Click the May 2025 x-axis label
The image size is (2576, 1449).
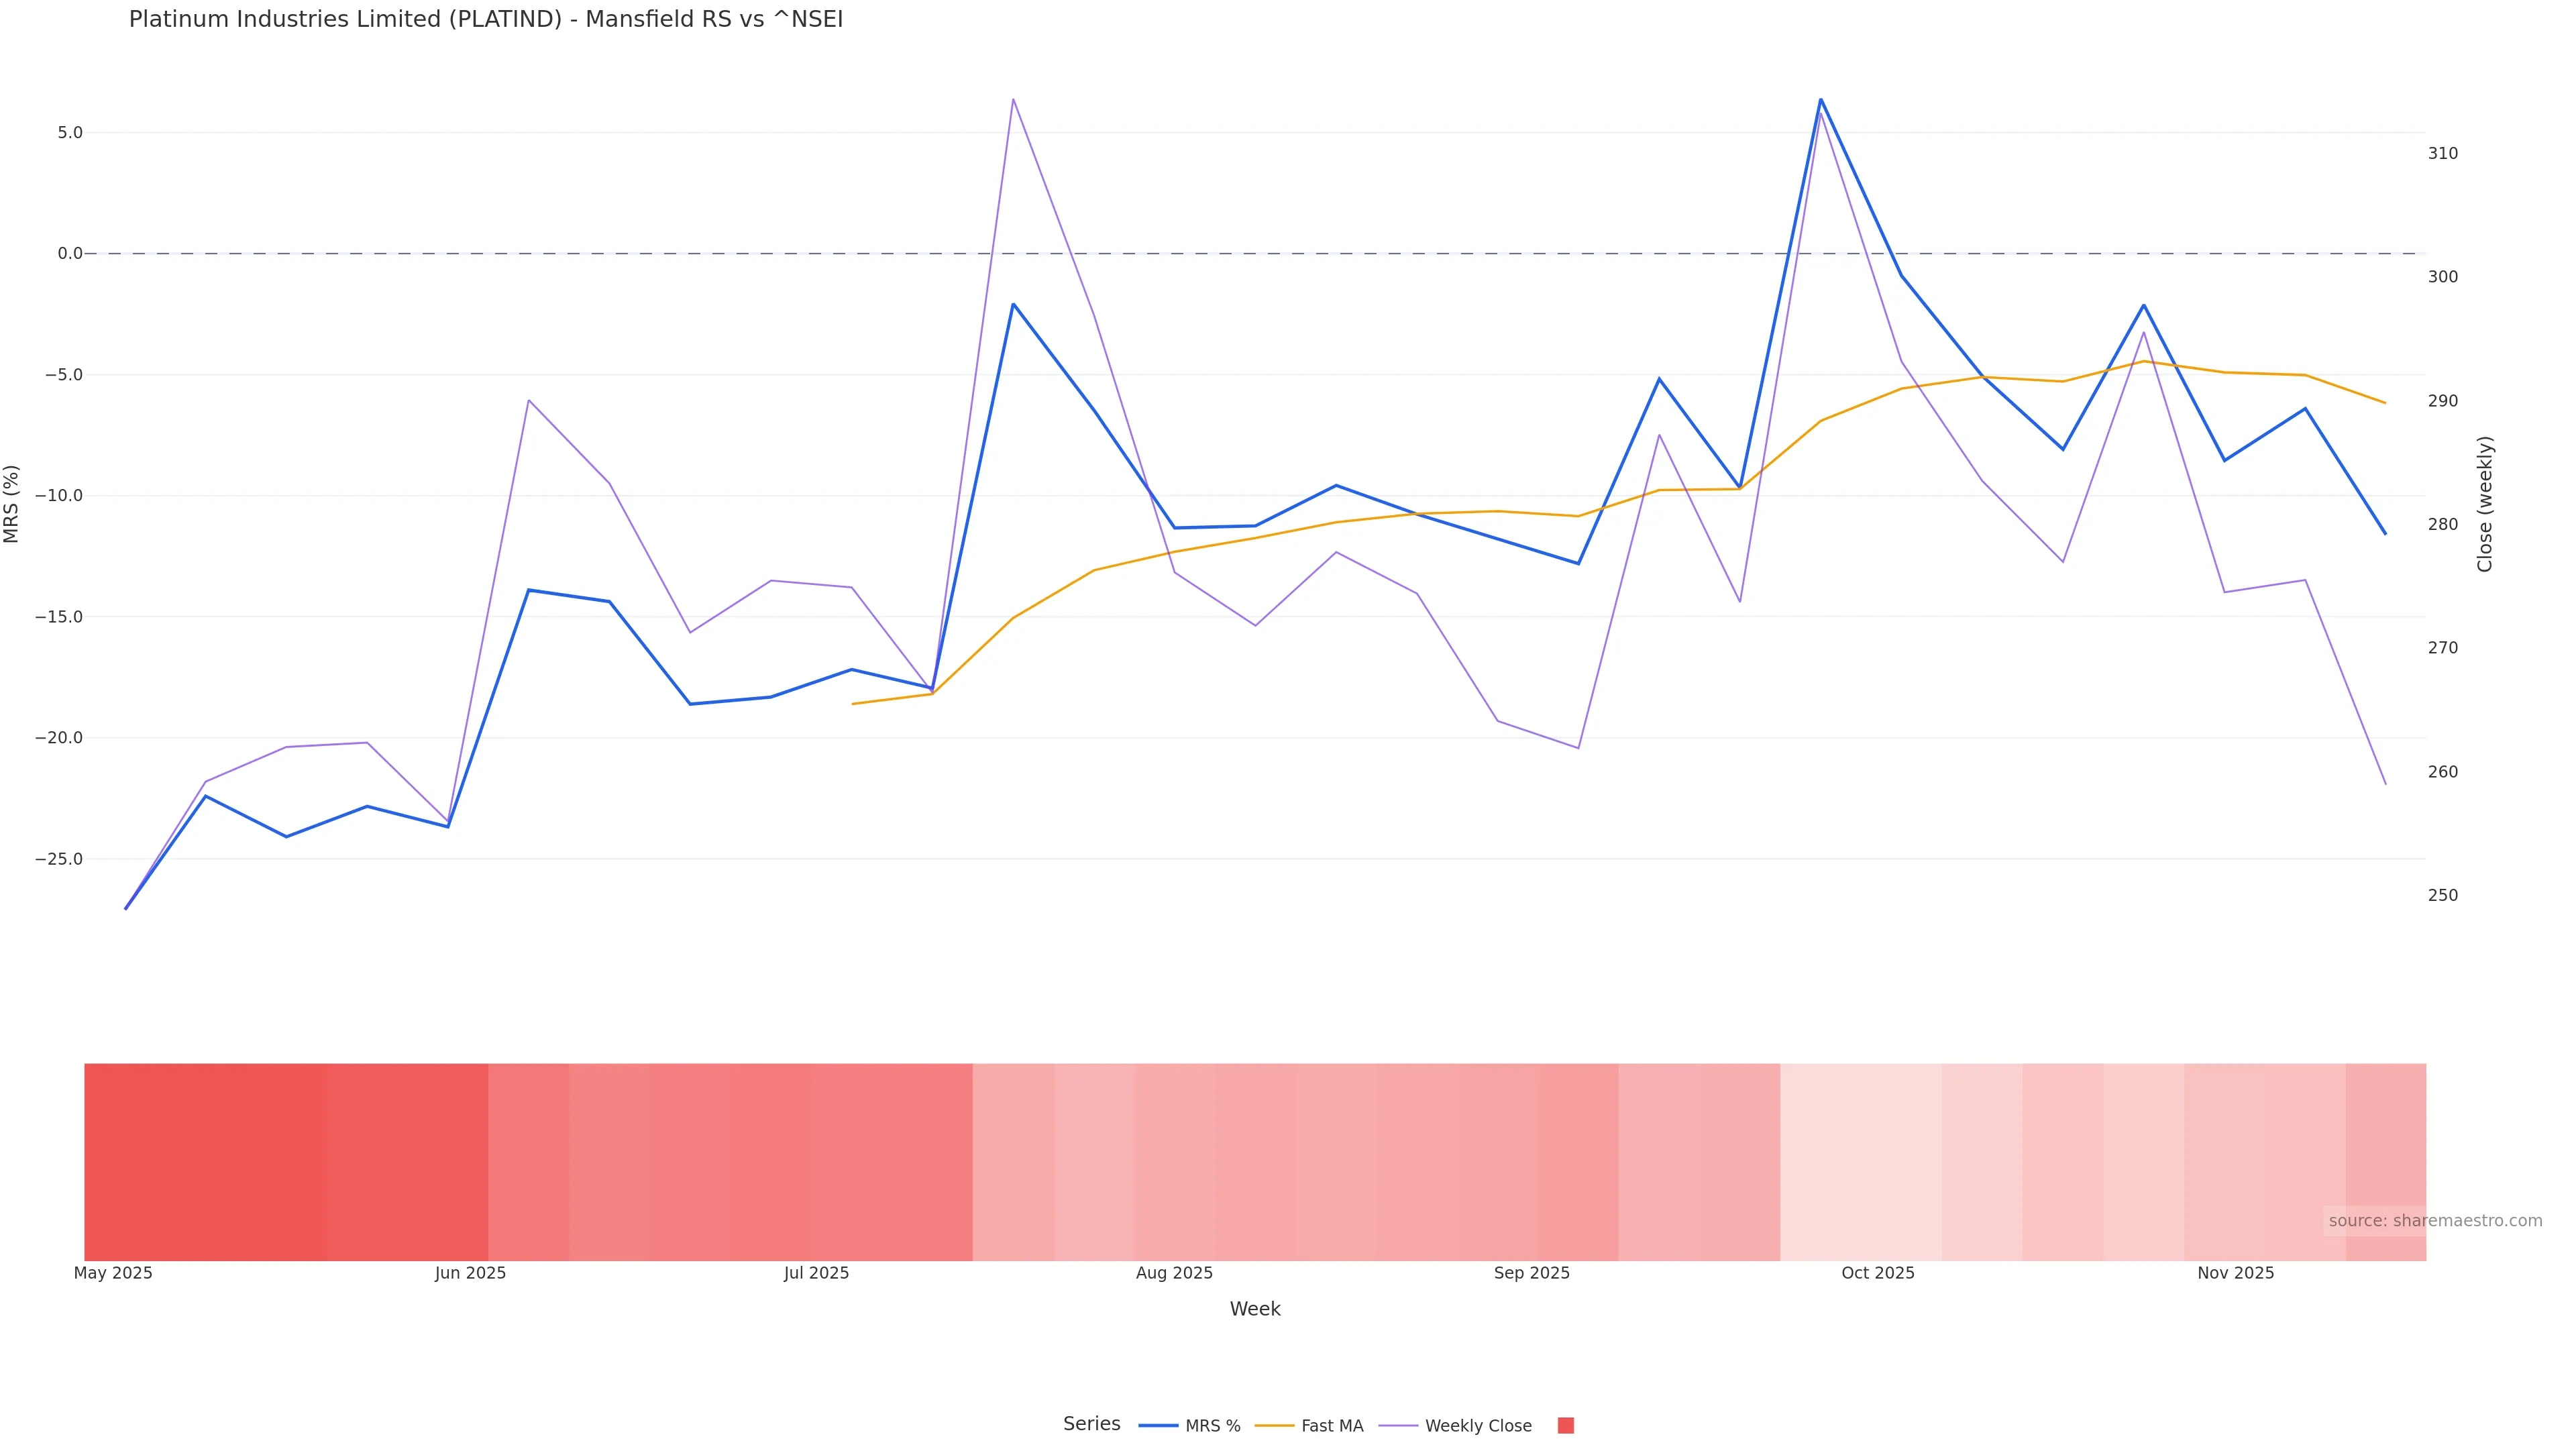[x=113, y=1274]
